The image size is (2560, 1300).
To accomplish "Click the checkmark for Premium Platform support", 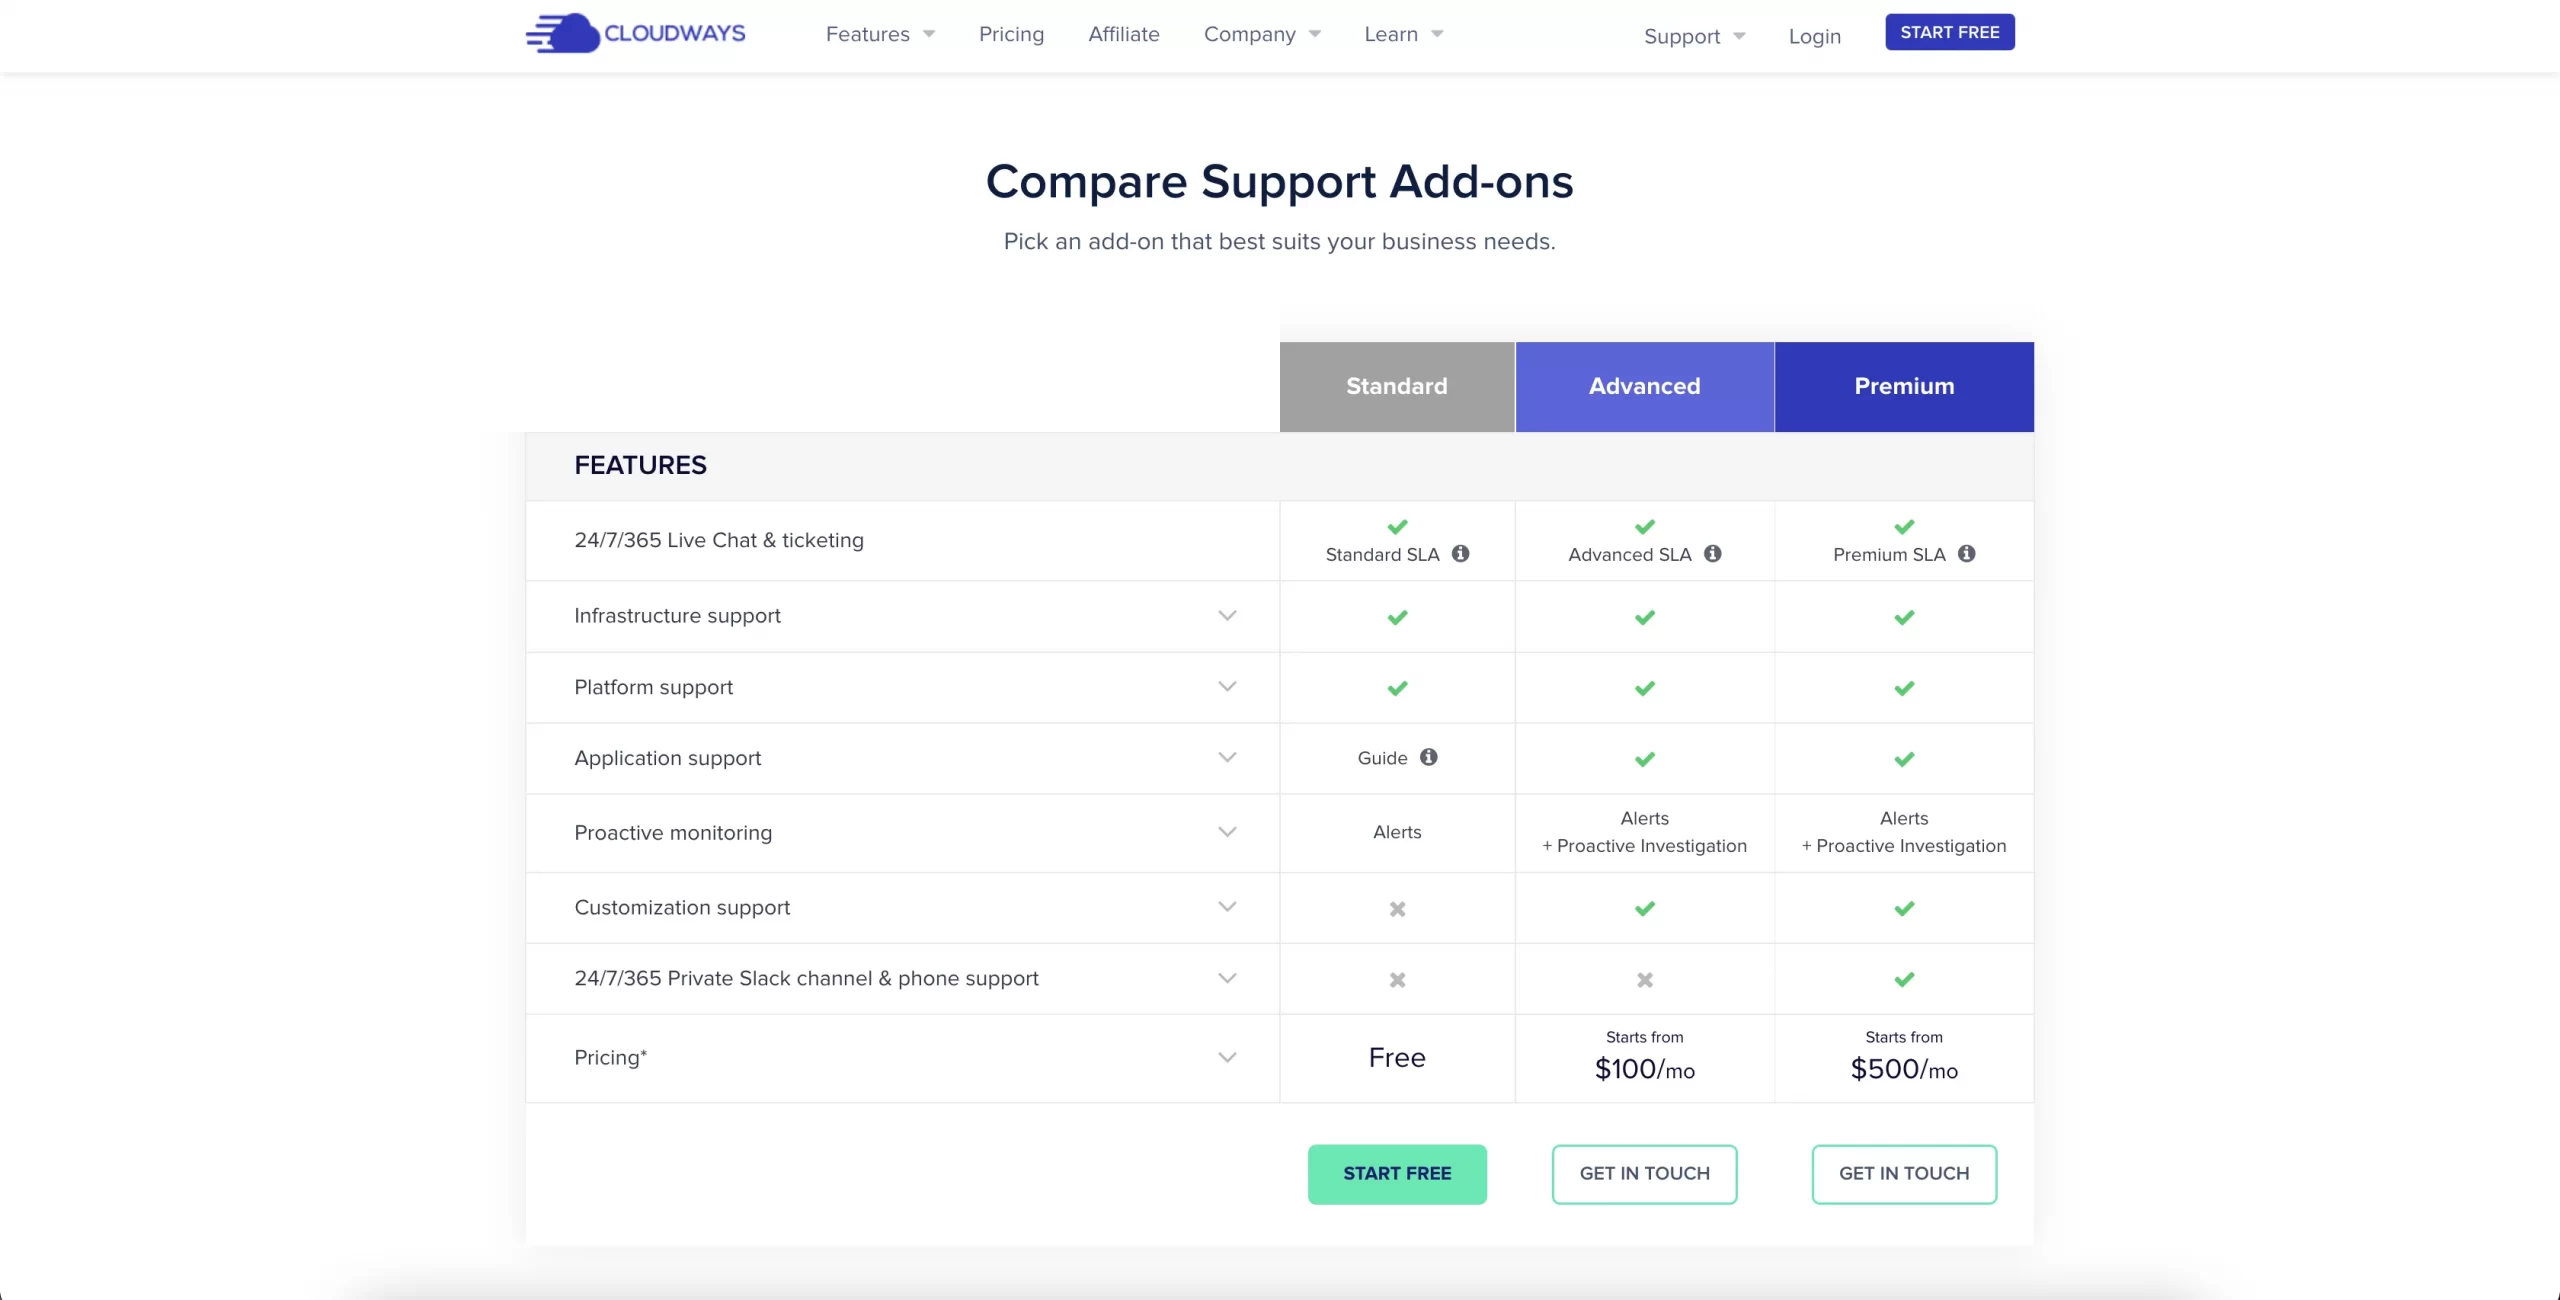I will click(1904, 688).
